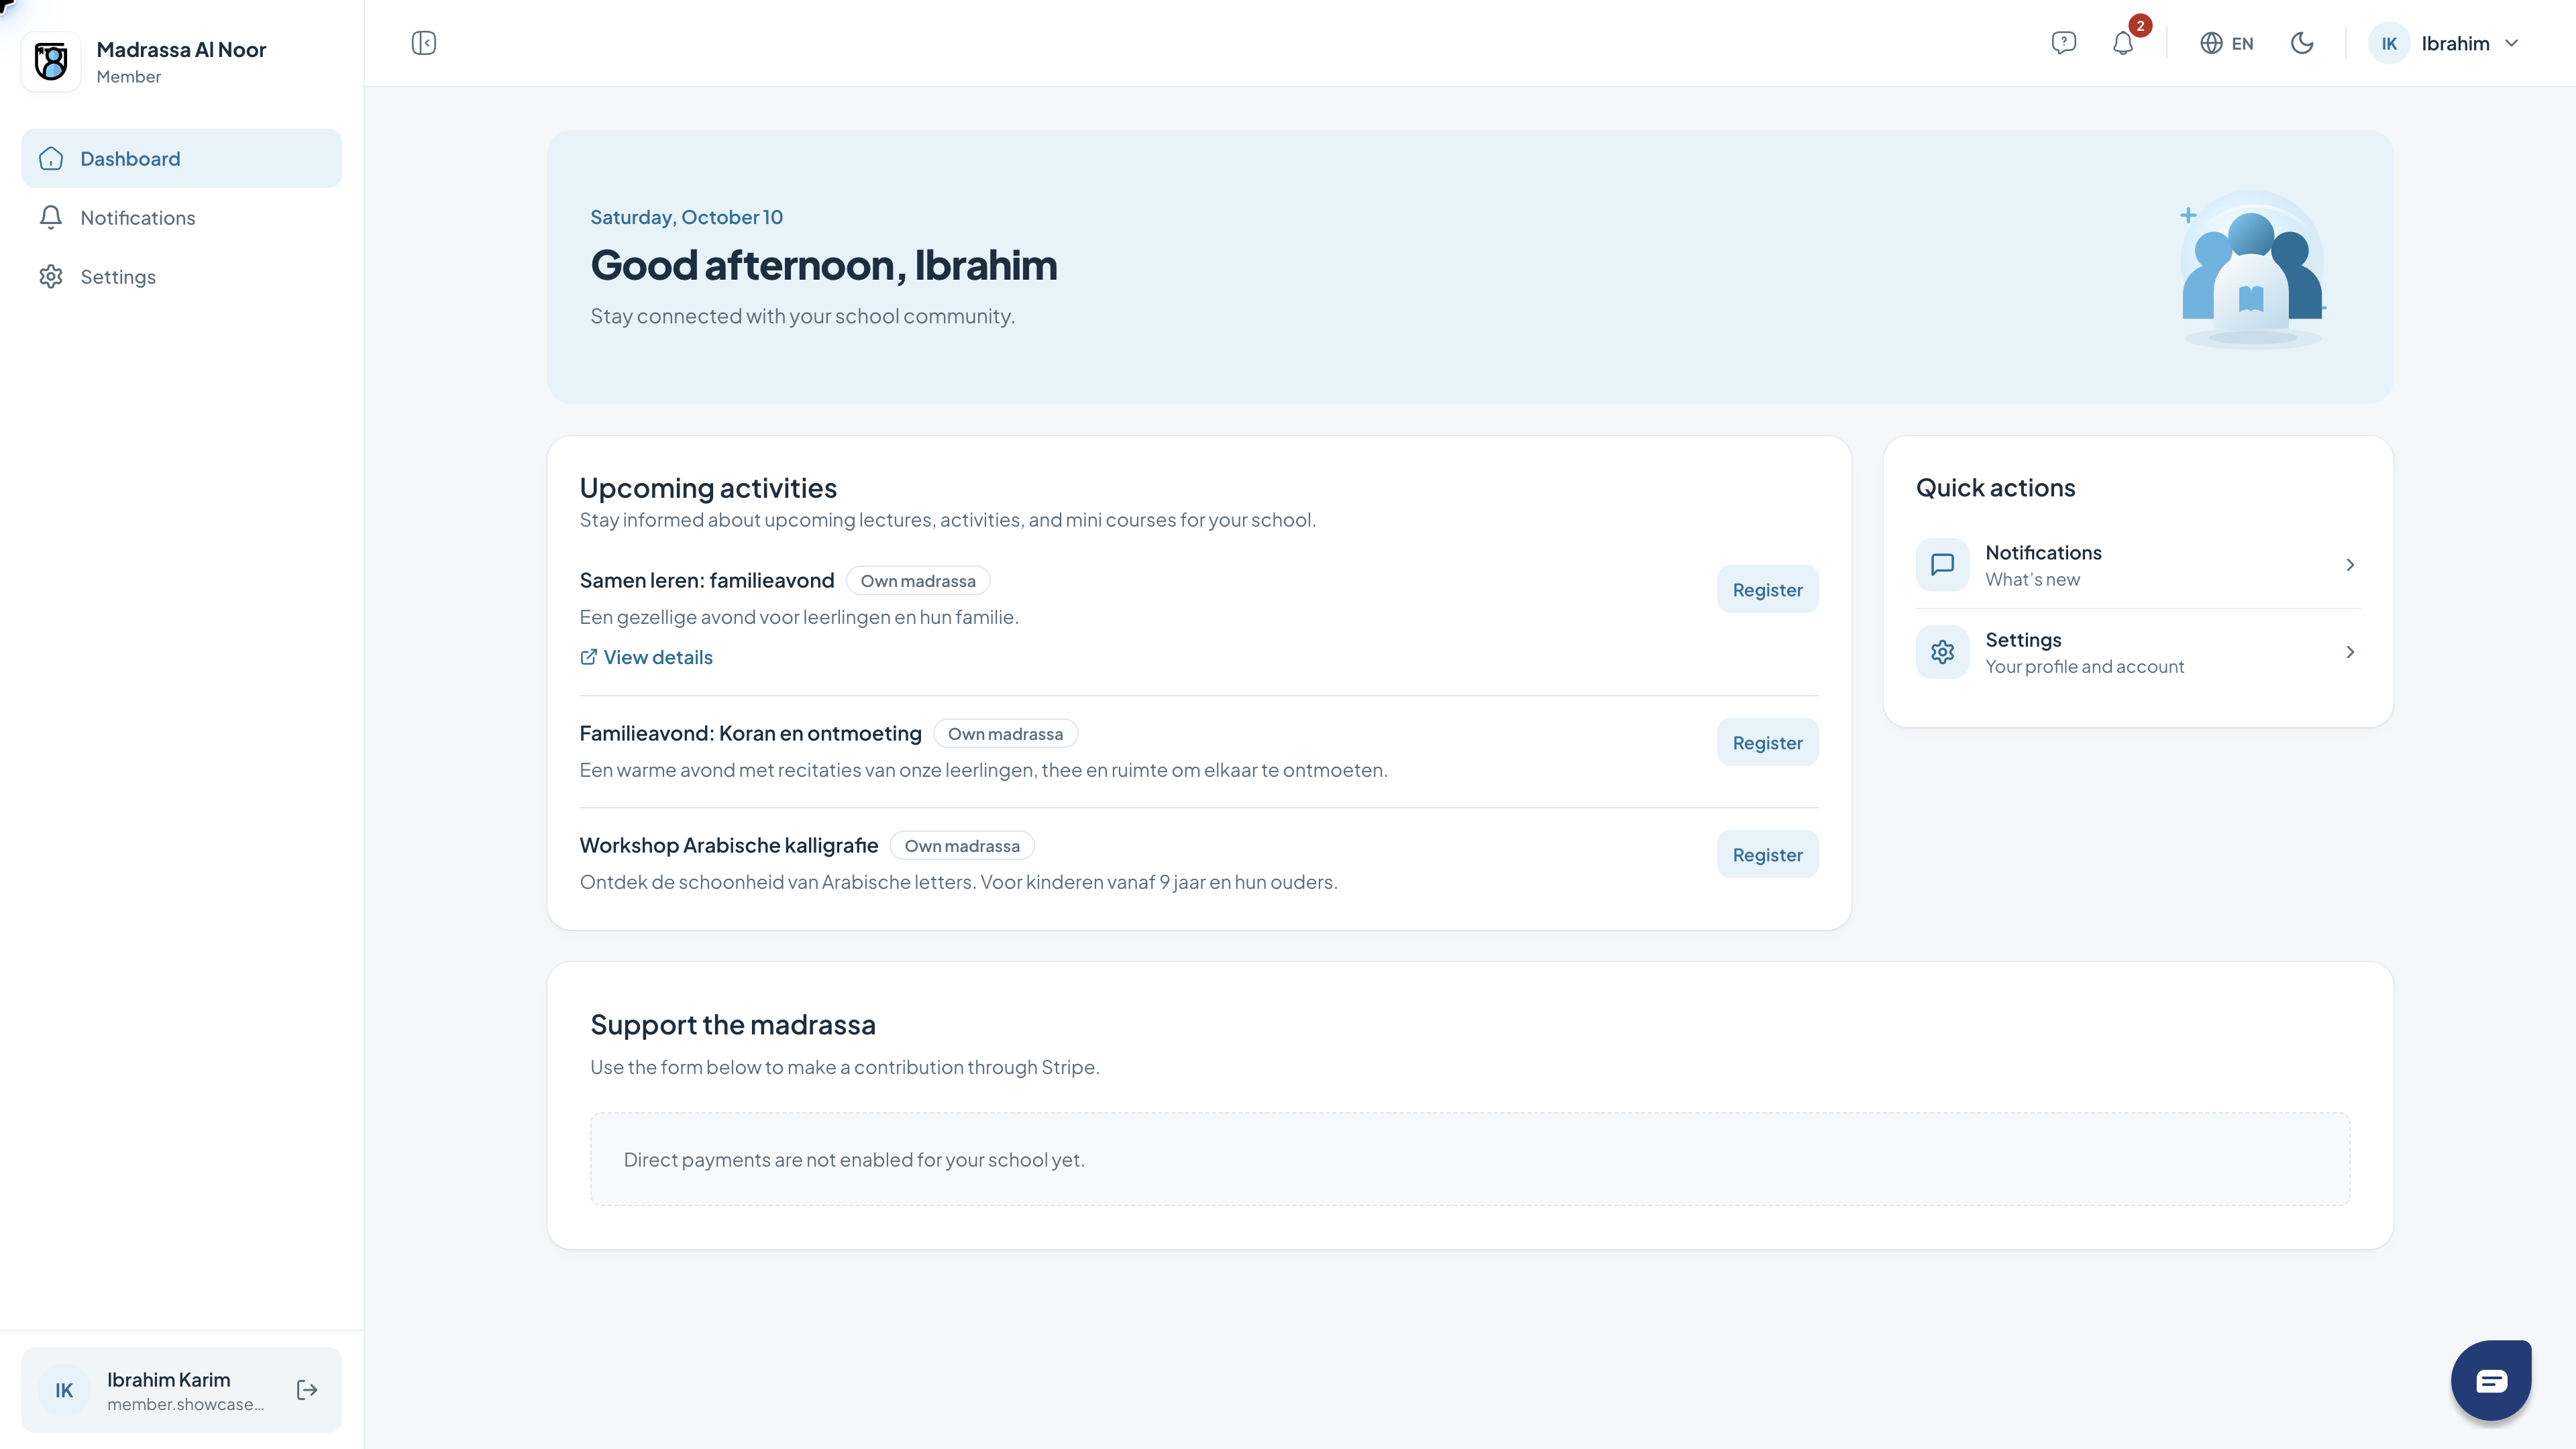Click the Samen leren: familieavond title
2576x1449 pixels.
click(x=707, y=580)
